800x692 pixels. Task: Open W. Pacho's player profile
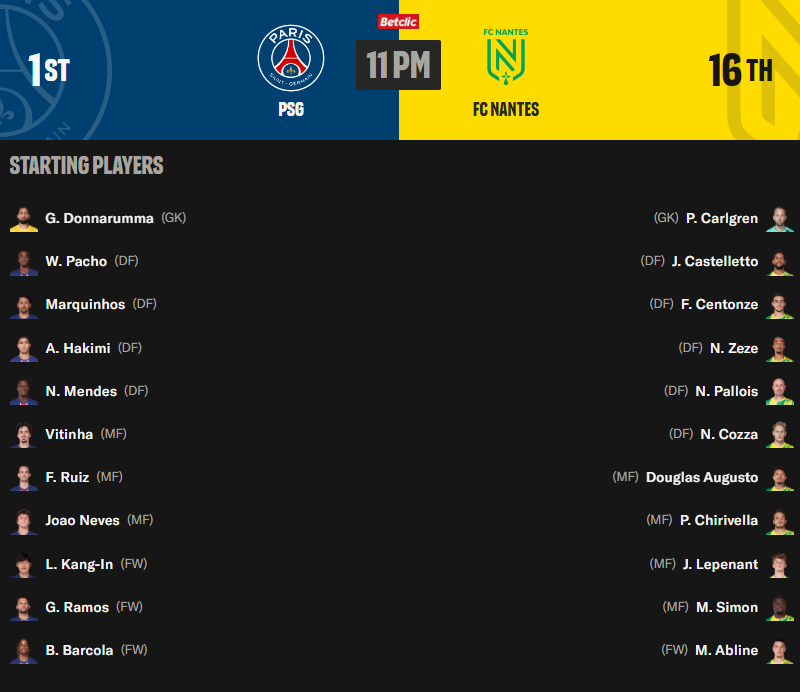point(76,261)
